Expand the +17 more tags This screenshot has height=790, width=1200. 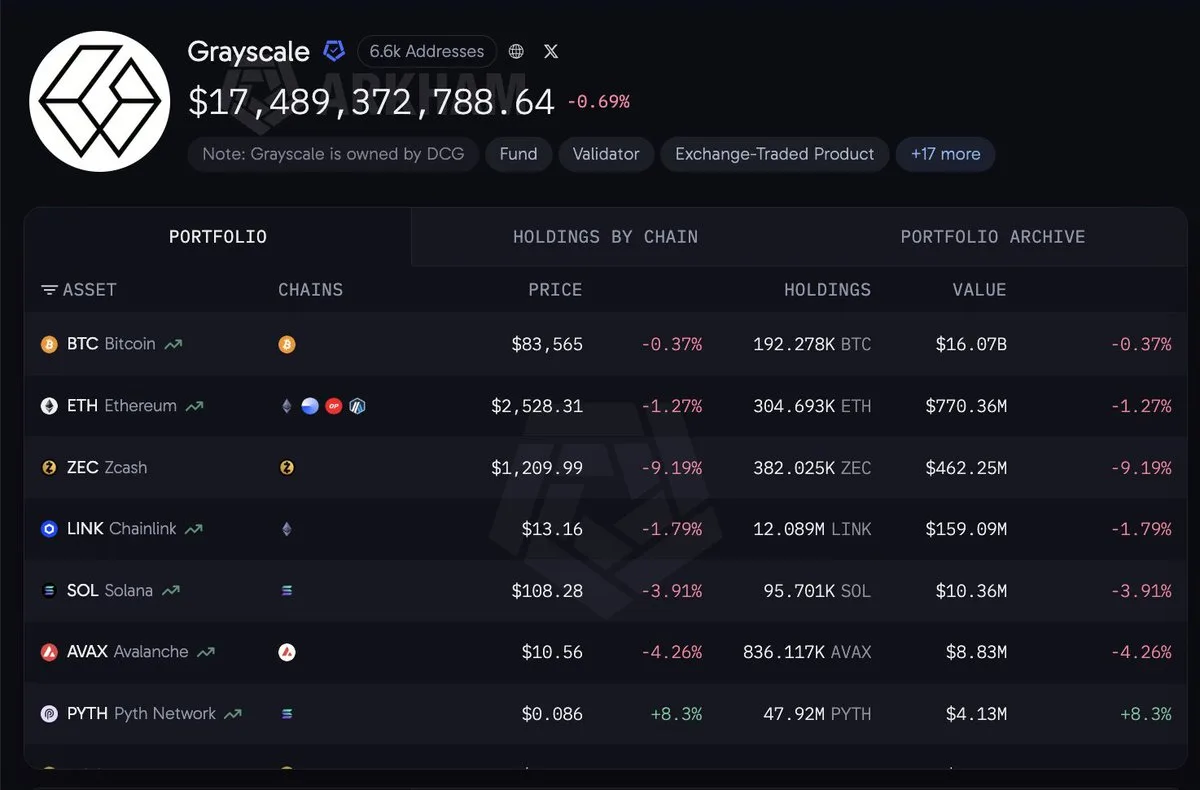click(945, 154)
